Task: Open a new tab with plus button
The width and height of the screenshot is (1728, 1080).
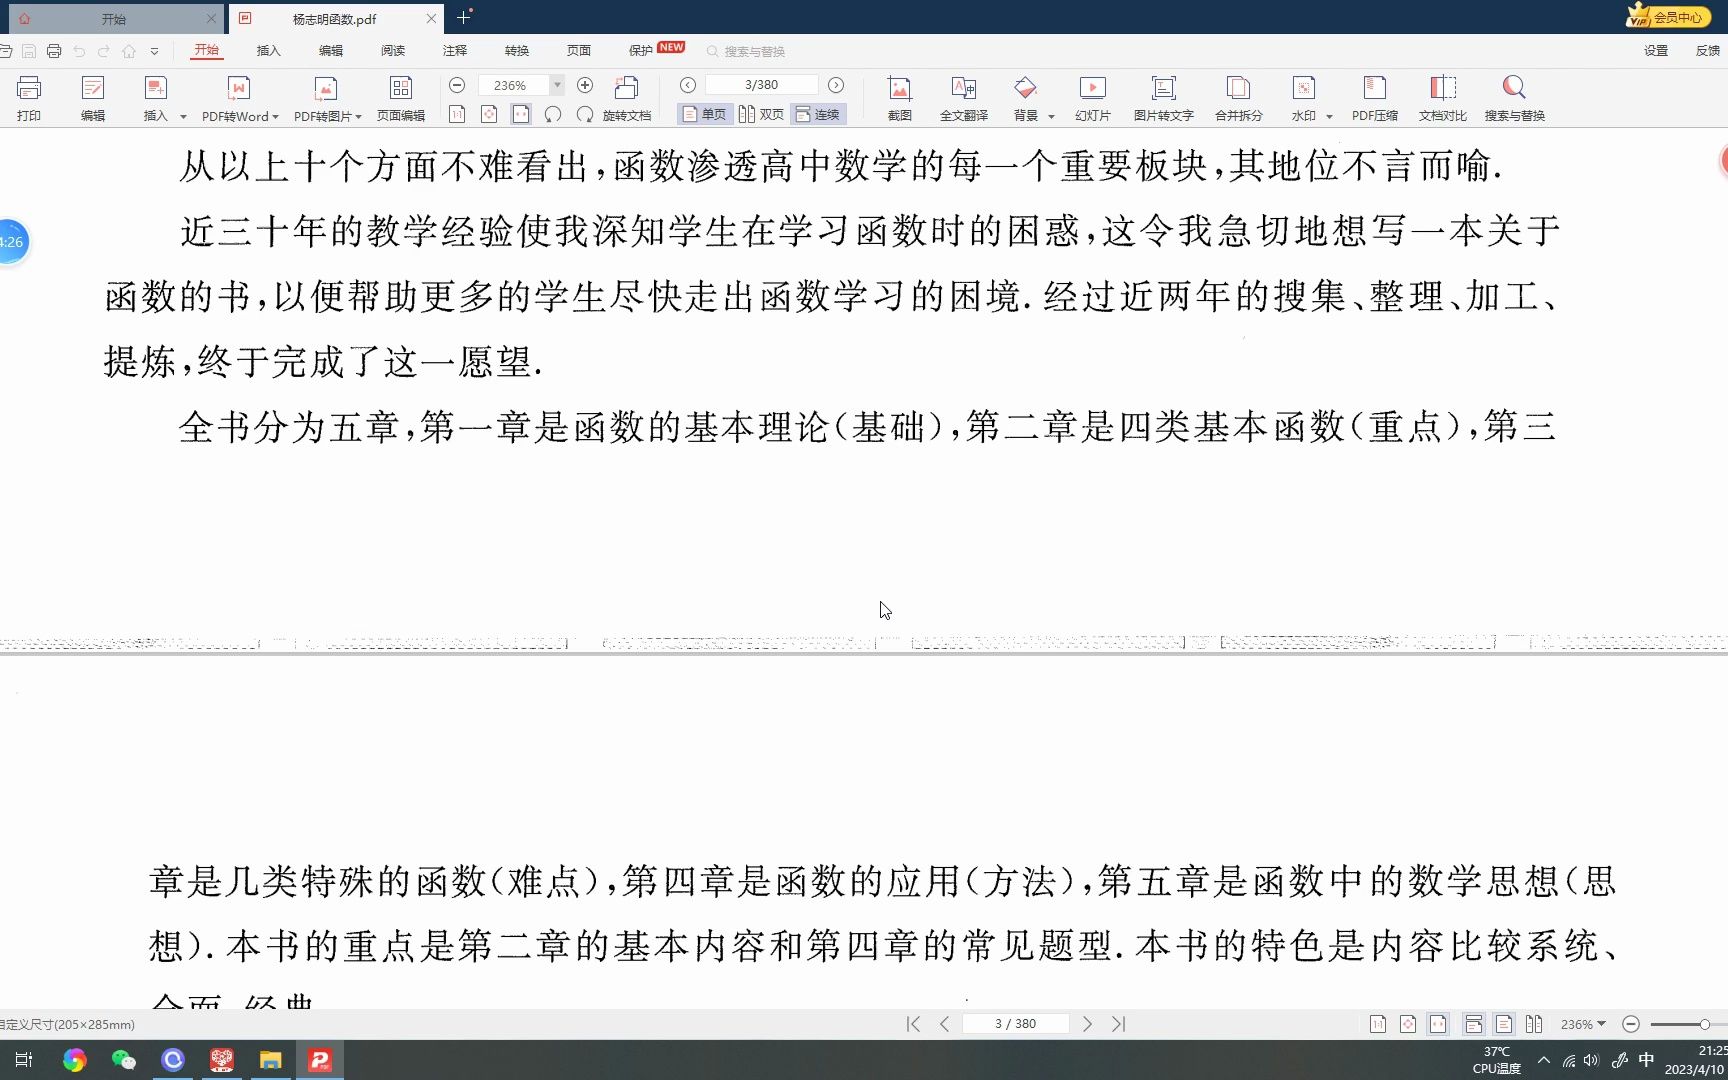Action: coord(463,17)
